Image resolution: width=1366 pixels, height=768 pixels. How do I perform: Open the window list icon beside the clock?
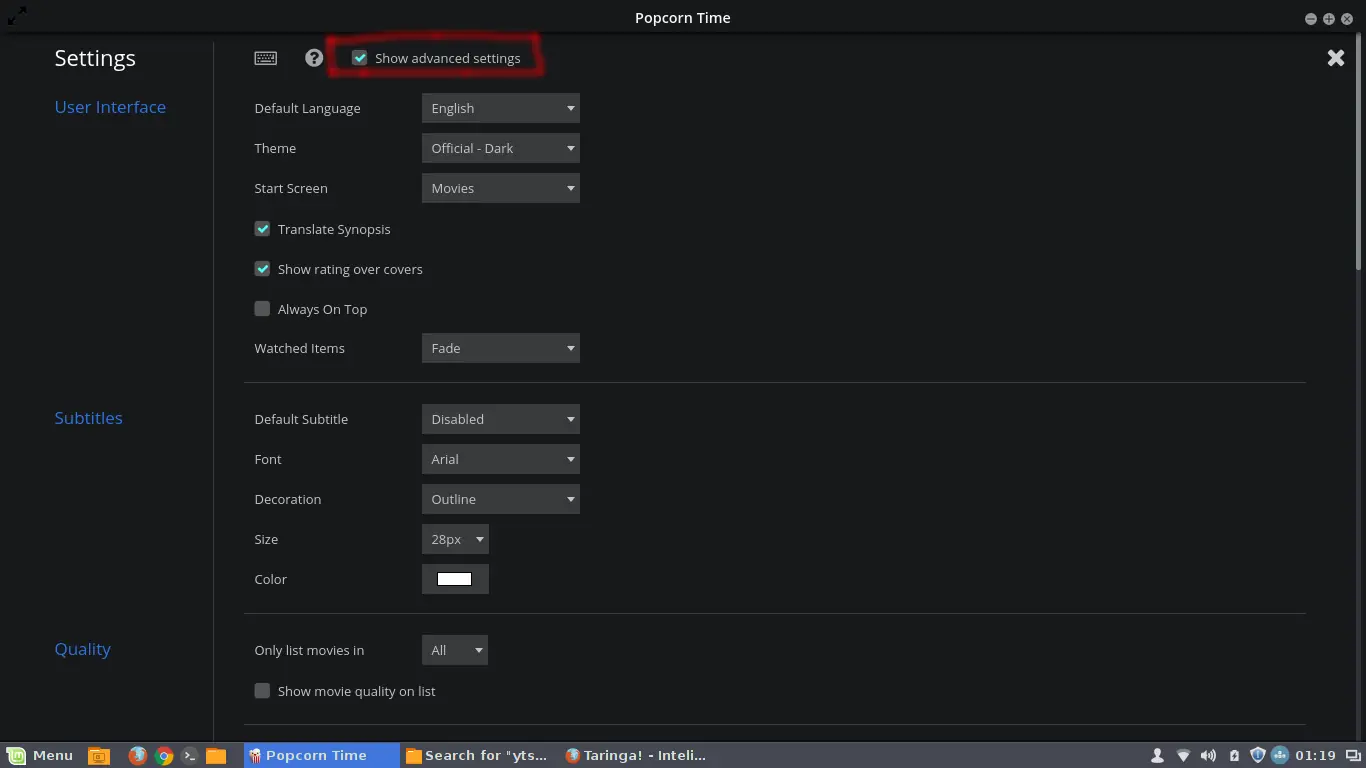click(x=1353, y=756)
